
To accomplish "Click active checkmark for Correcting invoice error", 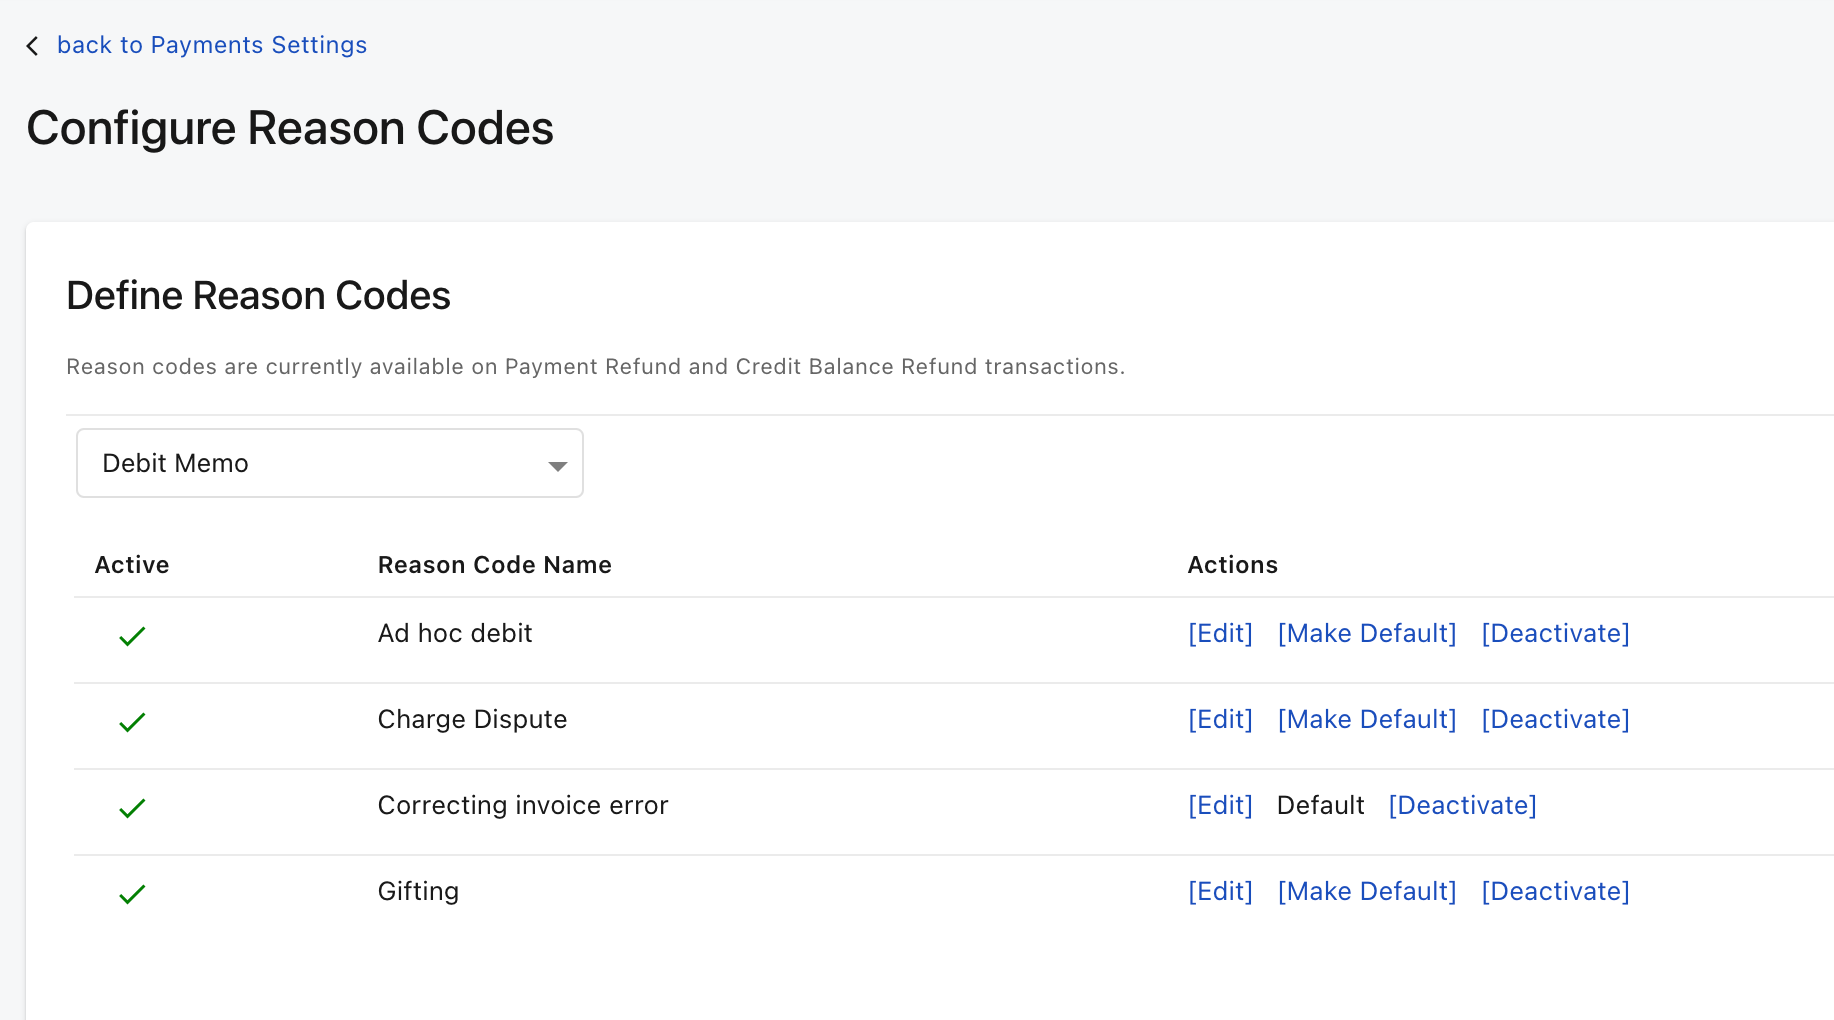I will (132, 808).
